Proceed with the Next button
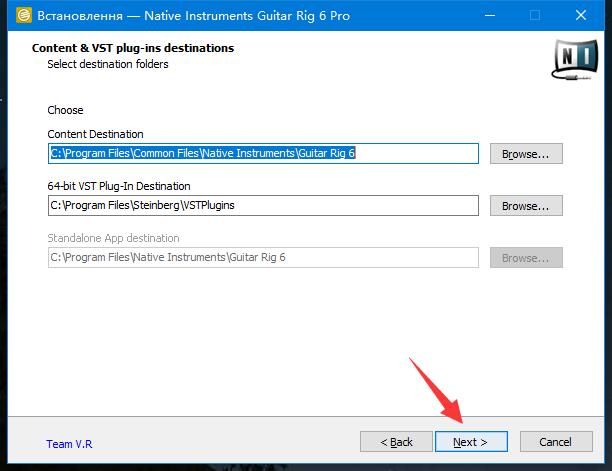This screenshot has height=471, width=612. click(471, 442)
